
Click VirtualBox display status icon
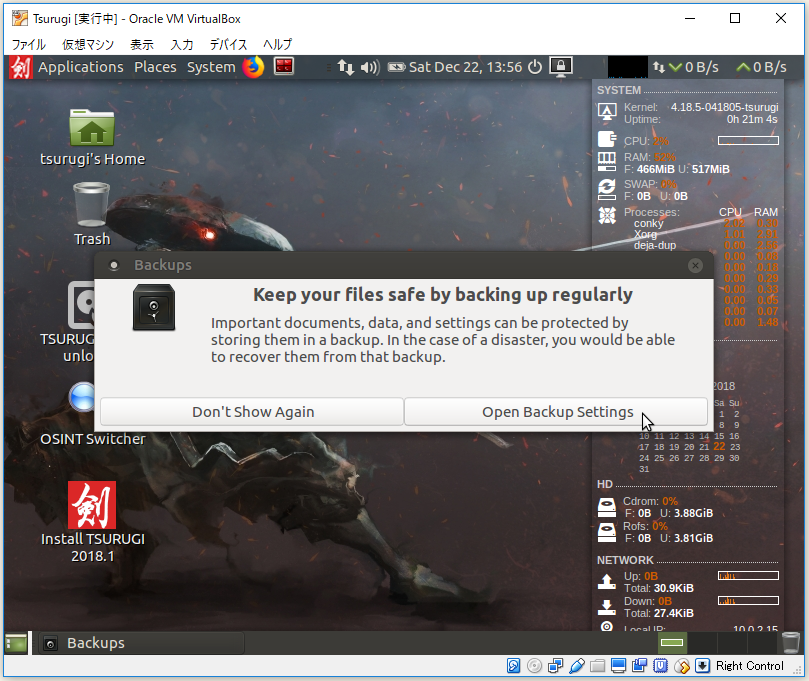(x=619, y=666)
